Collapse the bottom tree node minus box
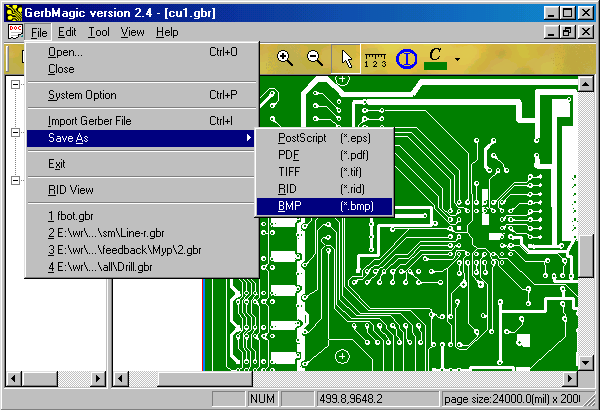This screenshot has height=410, width=600. tap(15, 180)
